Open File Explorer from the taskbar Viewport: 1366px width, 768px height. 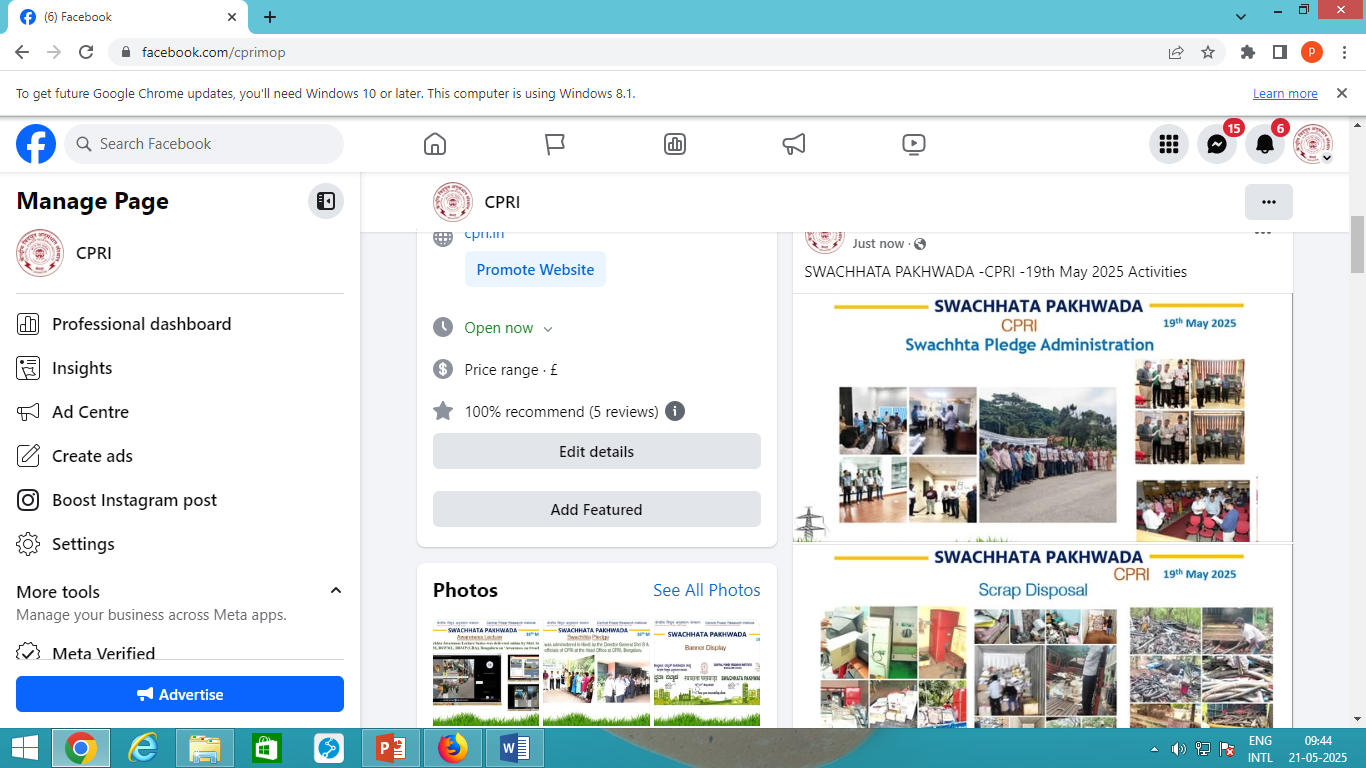click(205, 748)
